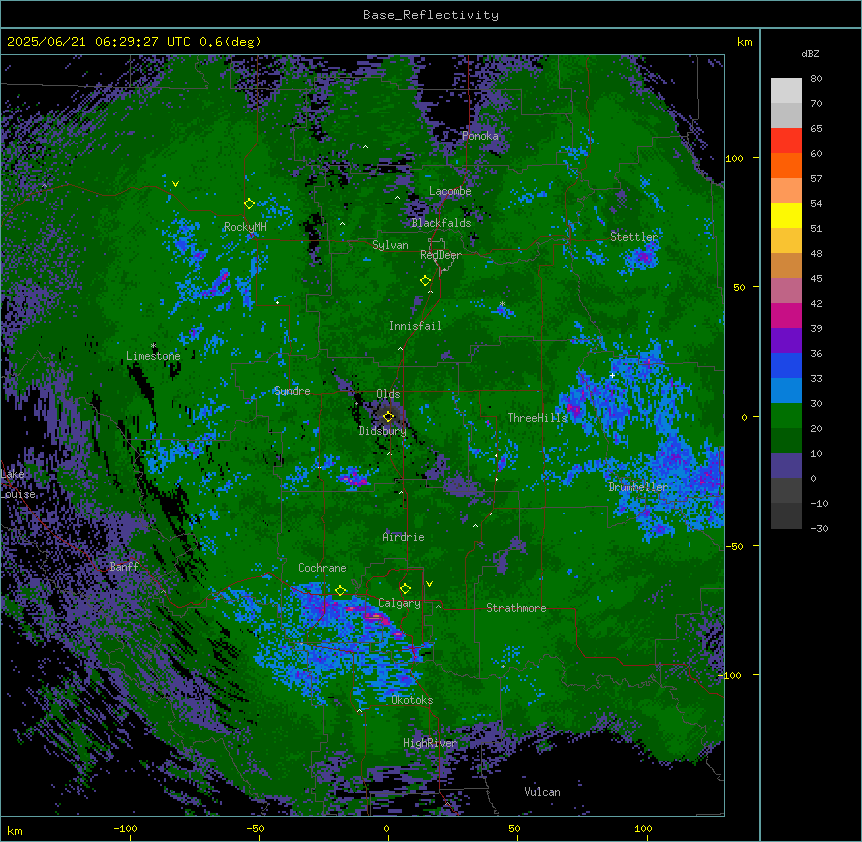Click the -30 value on the dBZ legend
862x842 pixels.
click(x=819, y=528)
